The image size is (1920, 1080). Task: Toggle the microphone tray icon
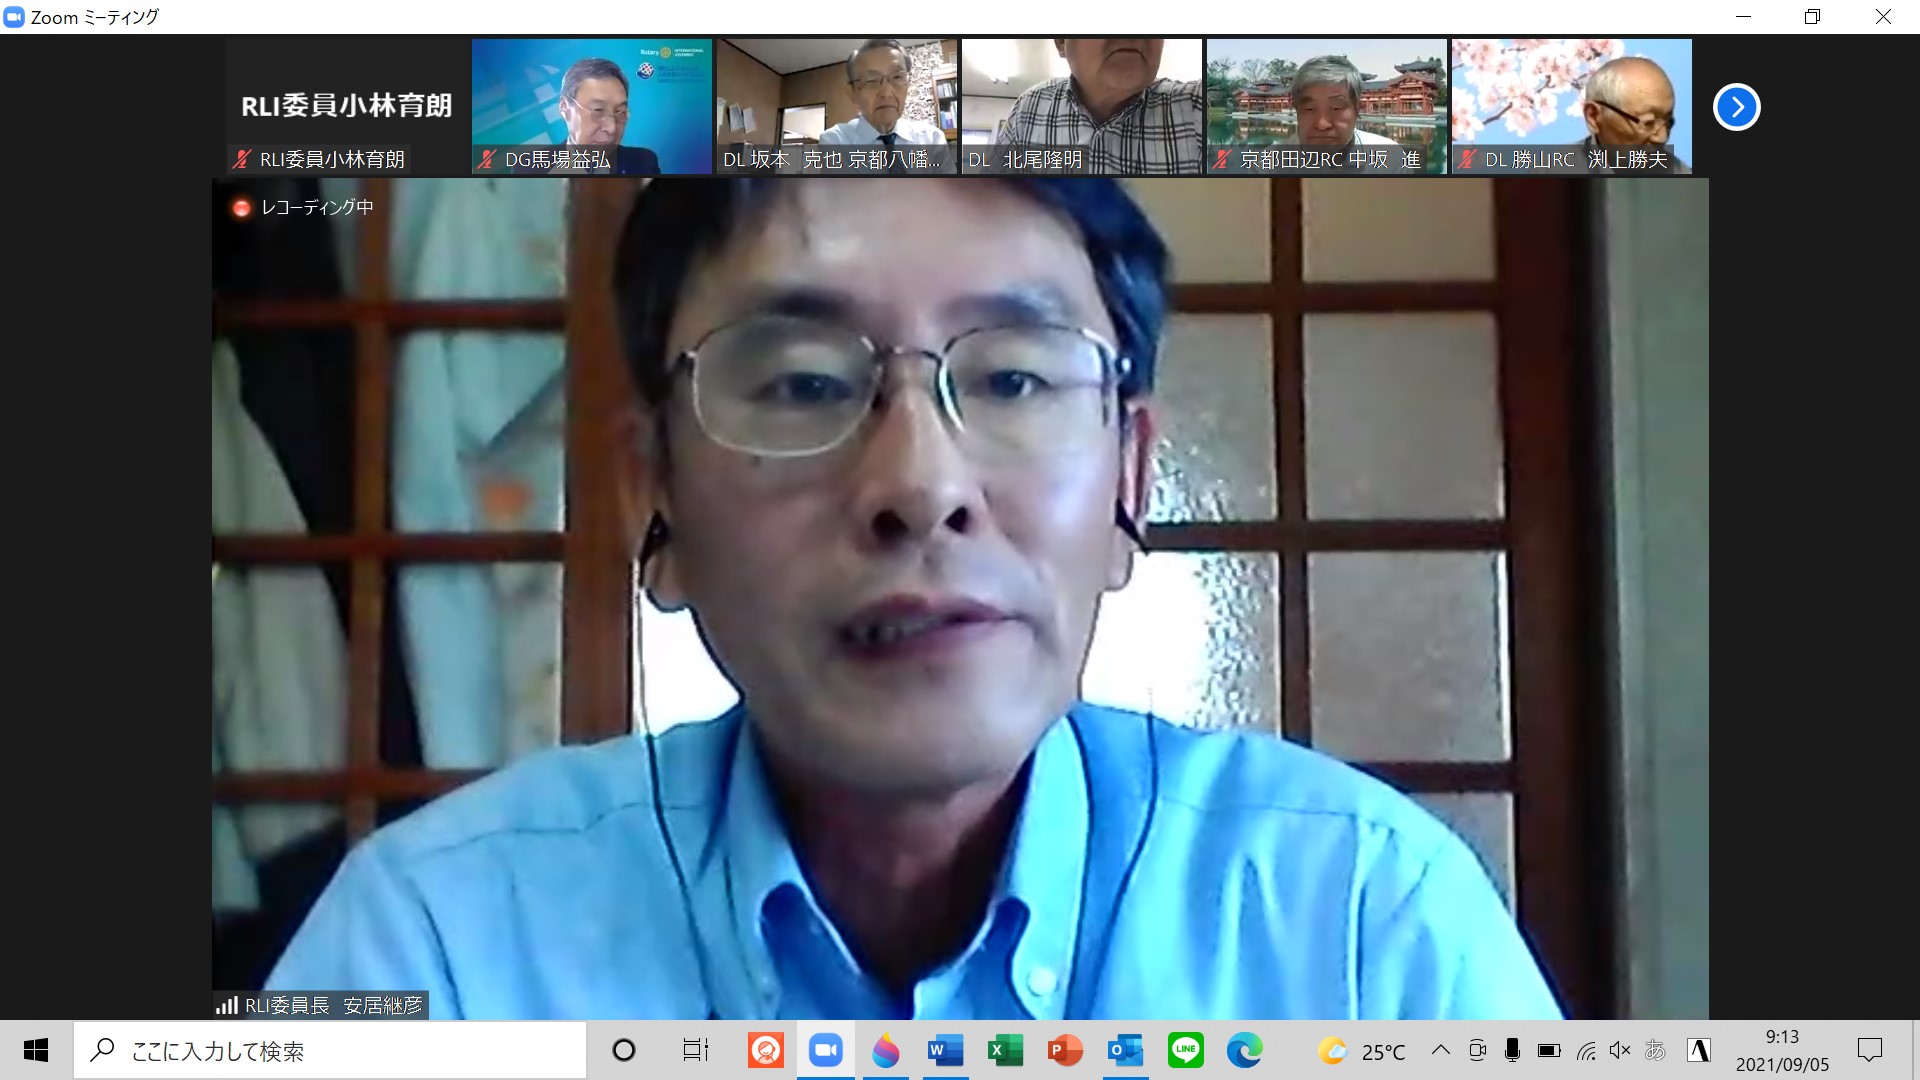[x=1512, y=1050]
